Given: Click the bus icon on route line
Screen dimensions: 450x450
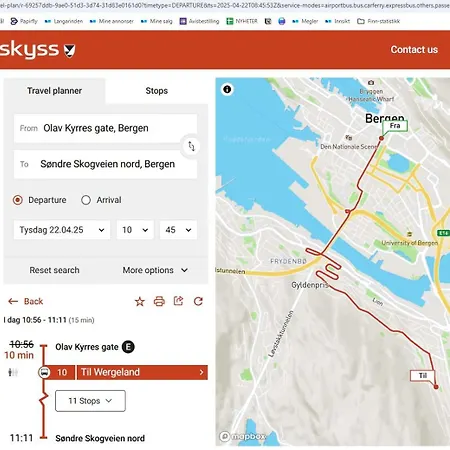Looking at the screenshot, I should pyautogui.click(x=44, y=372).
